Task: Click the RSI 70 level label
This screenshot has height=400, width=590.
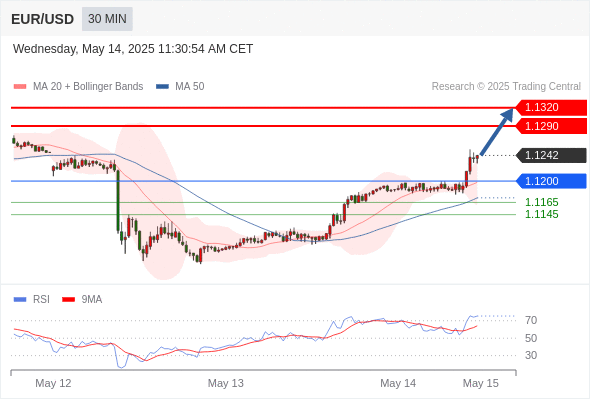Action: [x=531, y=320]
